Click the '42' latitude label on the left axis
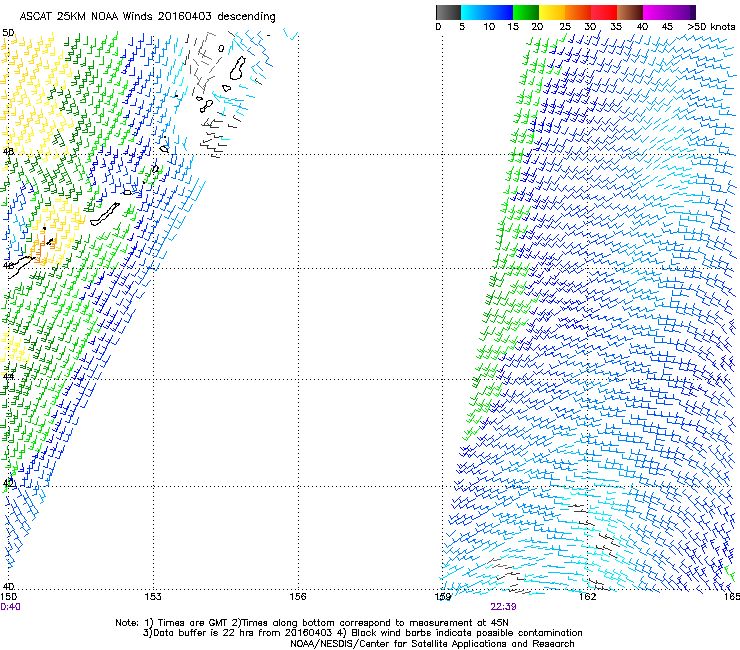The width and height of the screenshot is (740, 650). tap(8, 483)
